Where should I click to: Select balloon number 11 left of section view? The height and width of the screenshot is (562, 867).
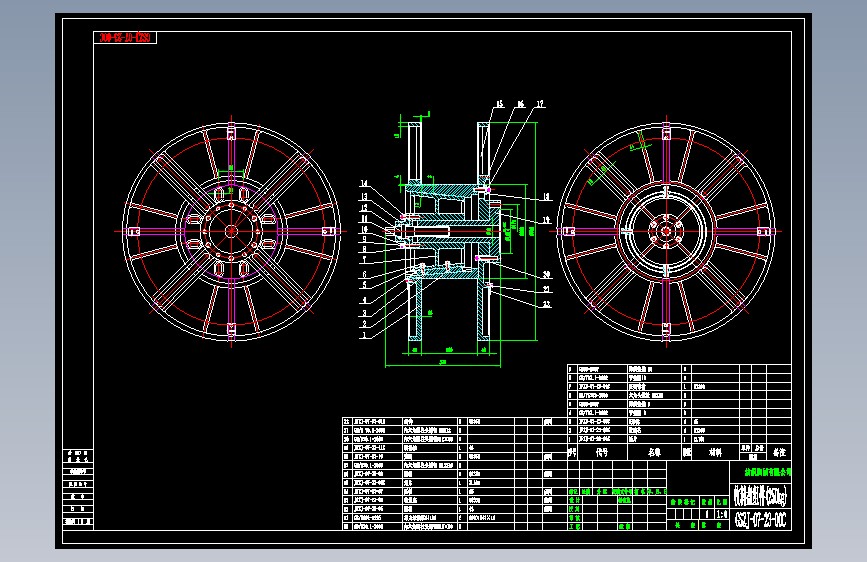tap(364, 218)
